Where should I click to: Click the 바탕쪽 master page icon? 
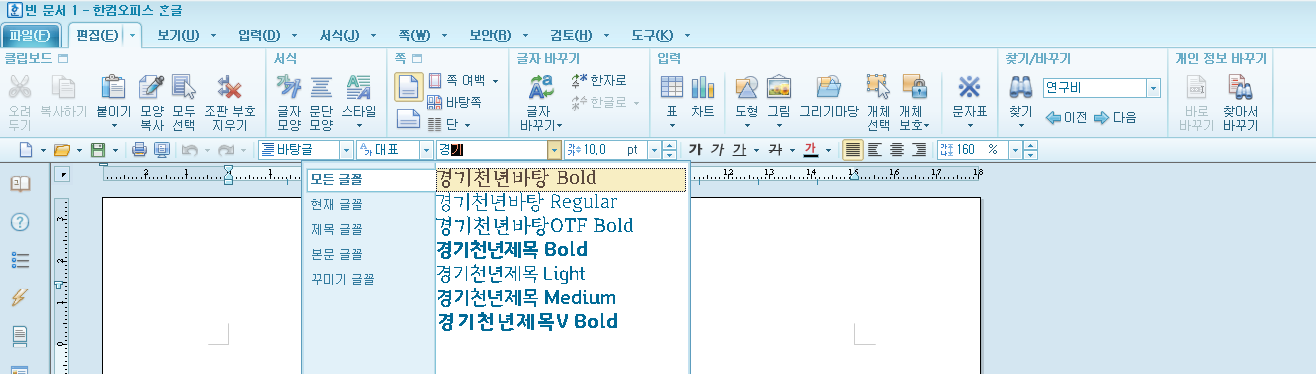456,102
